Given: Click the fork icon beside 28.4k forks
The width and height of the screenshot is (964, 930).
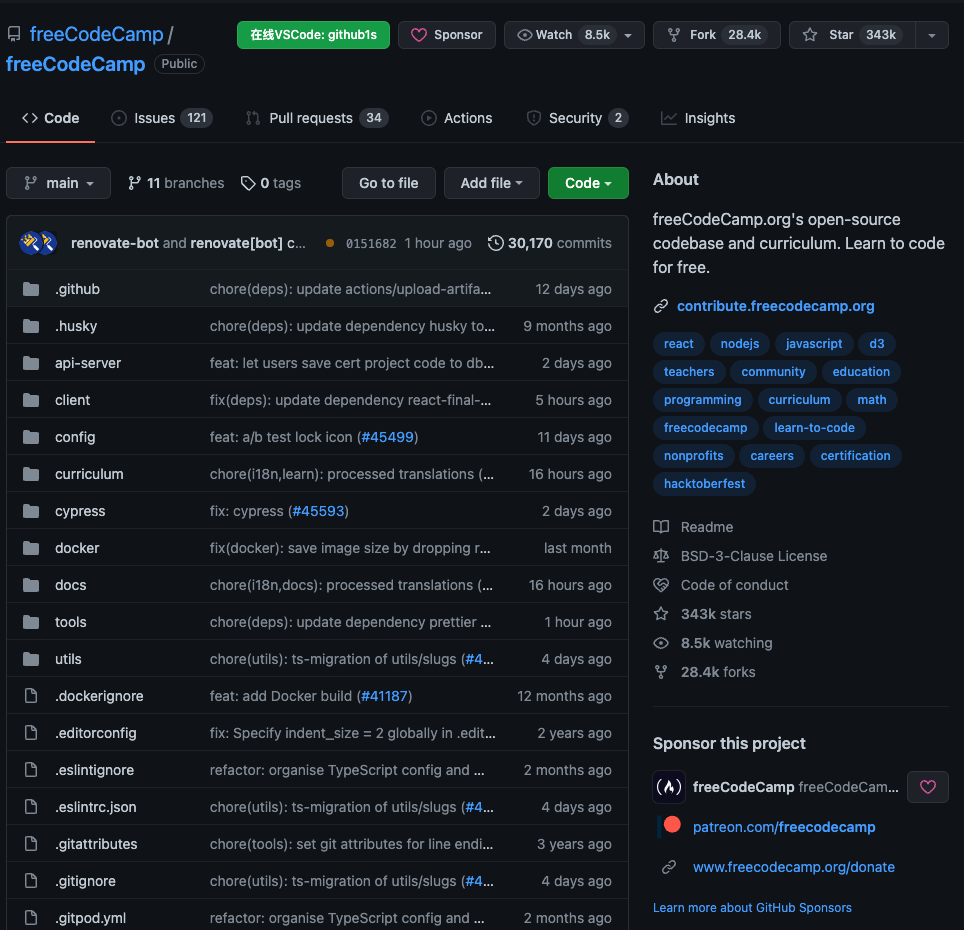Looking at the screenshot, I should 661,672.
